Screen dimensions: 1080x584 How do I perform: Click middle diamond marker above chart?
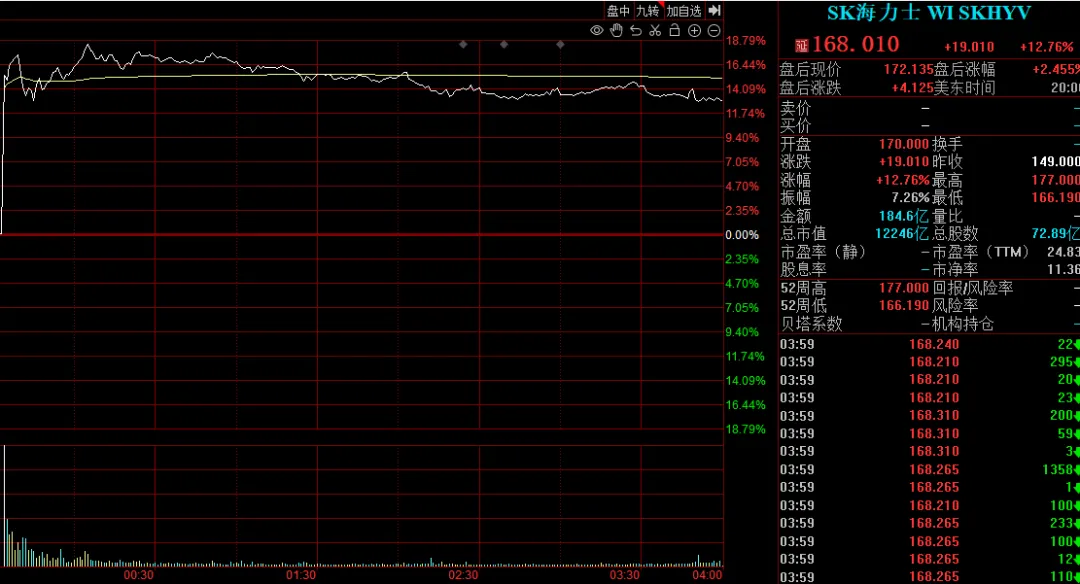coord(503,44)
